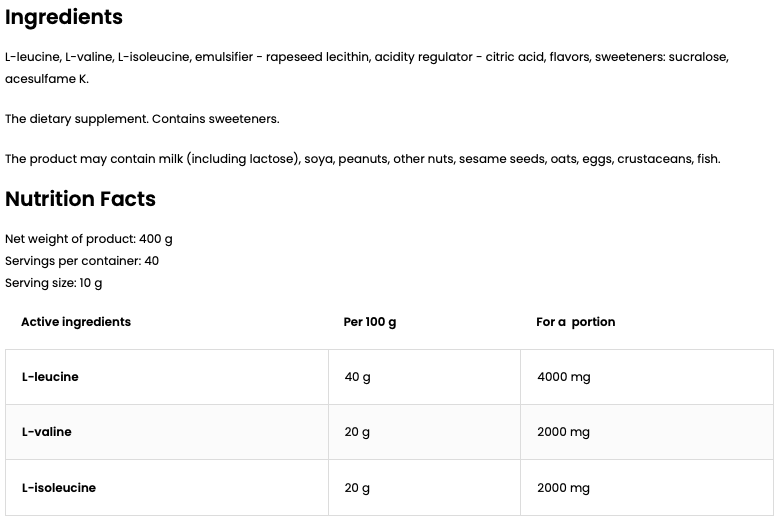The width and height of the screenshot is (779, 523).
Task: Click the '2000 mg' cell in L-isoleucine row
Action: [564, 488]
